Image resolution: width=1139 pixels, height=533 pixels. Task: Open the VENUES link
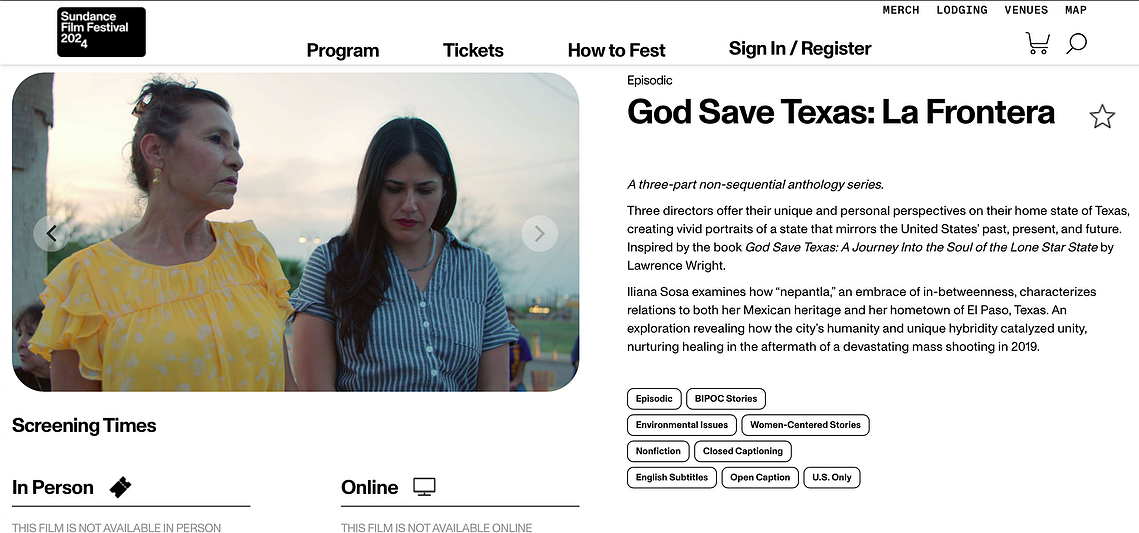(x=1026, y=10)
